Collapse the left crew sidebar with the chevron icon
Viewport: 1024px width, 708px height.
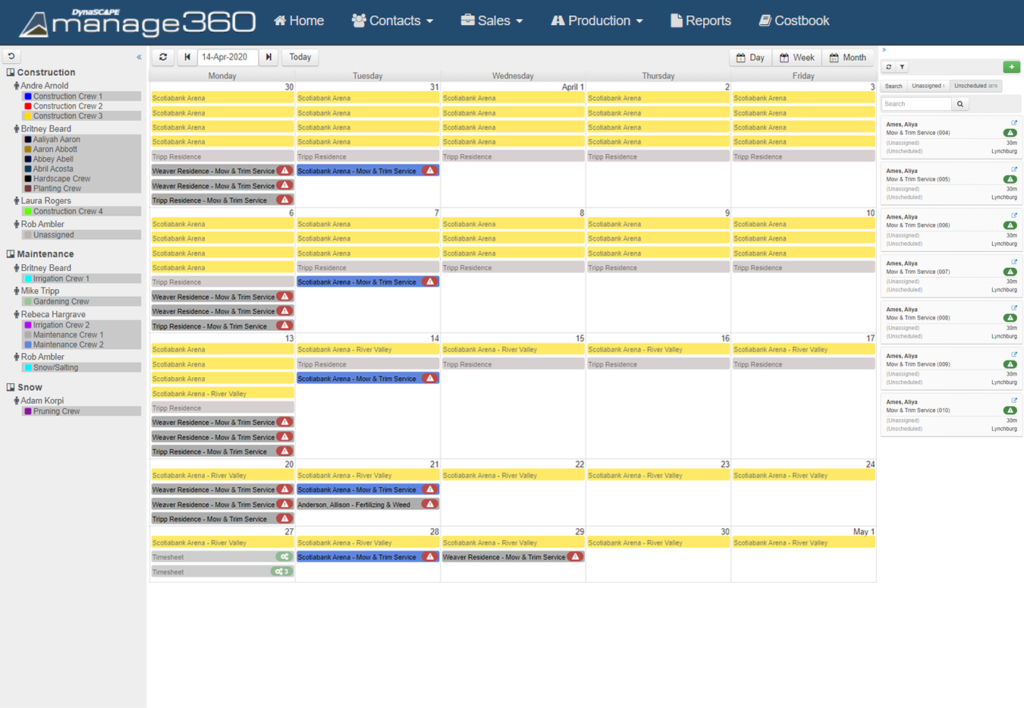139,58
